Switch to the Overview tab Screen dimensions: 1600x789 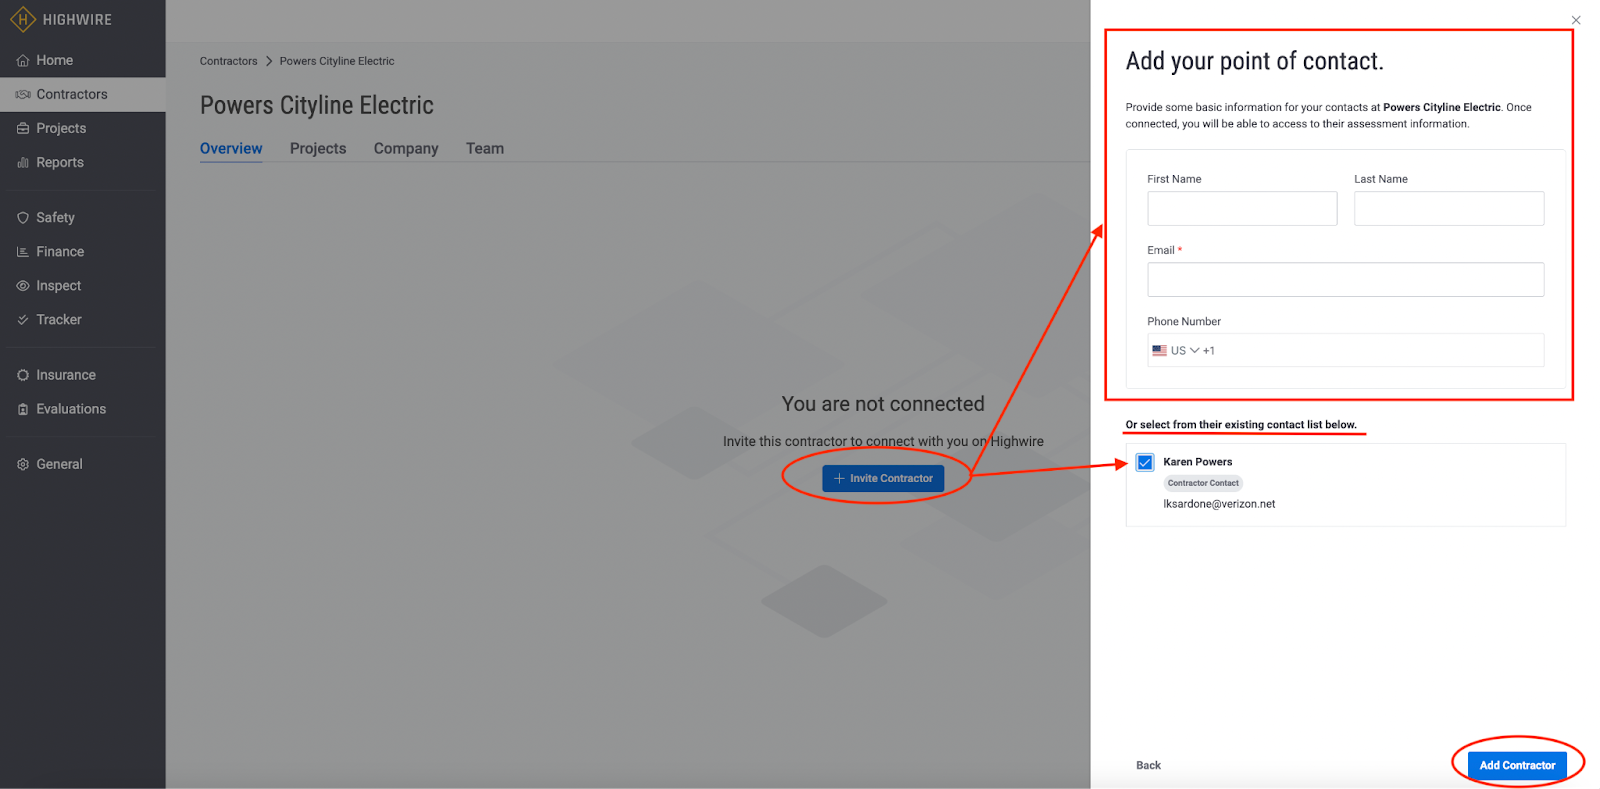pyautogui.click(x=231, y=148)
